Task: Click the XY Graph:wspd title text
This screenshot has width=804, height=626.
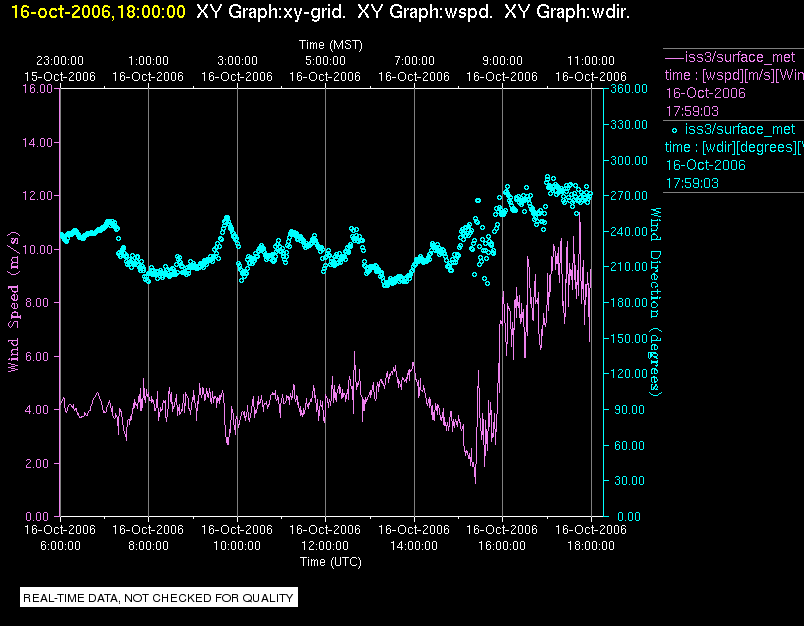Action: point(425,12)
